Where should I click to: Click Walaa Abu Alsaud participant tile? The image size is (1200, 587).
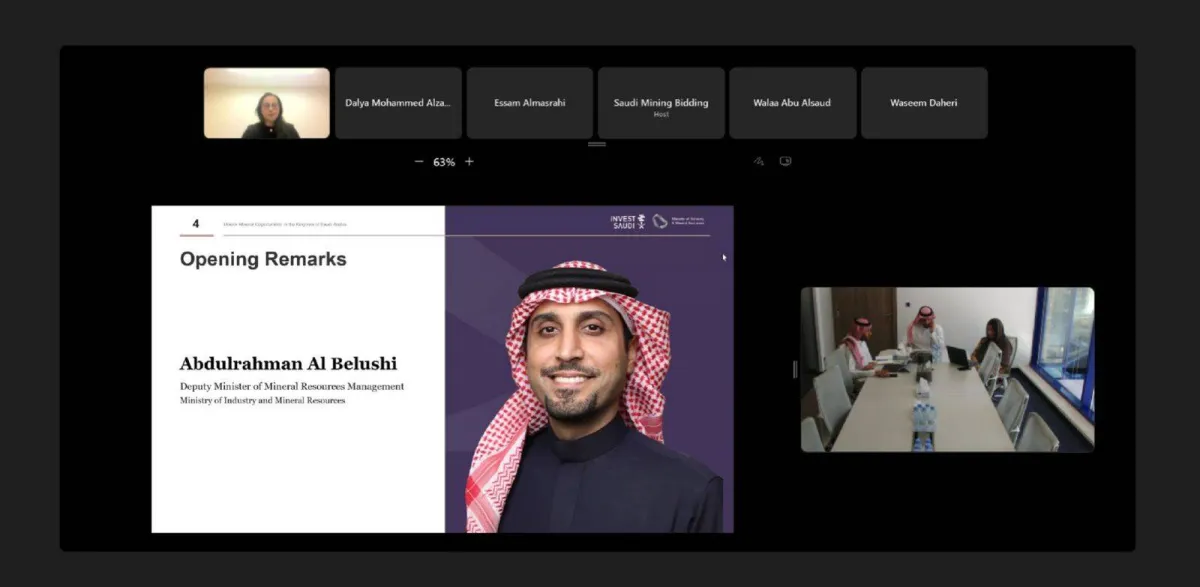[x=792, y=103]
